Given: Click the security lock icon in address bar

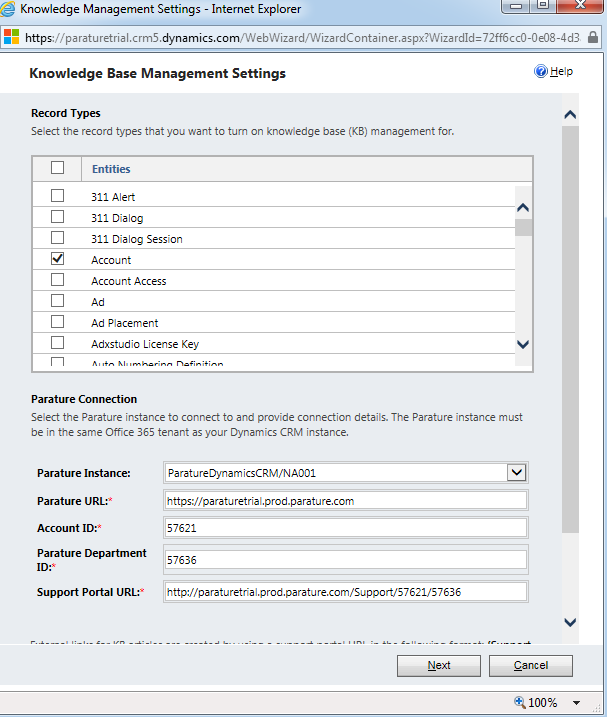Looking at the screenshot, I should tap(592, 37).
